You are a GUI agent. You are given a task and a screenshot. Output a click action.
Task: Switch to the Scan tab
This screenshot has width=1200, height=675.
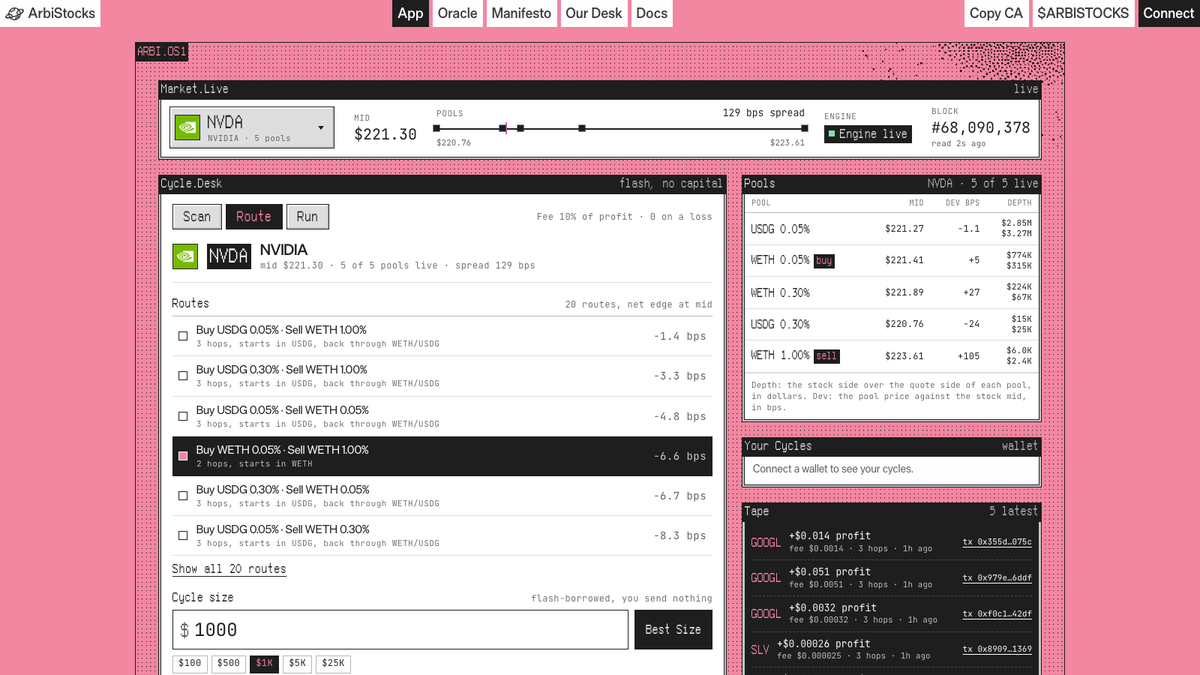tap(197, 216)
